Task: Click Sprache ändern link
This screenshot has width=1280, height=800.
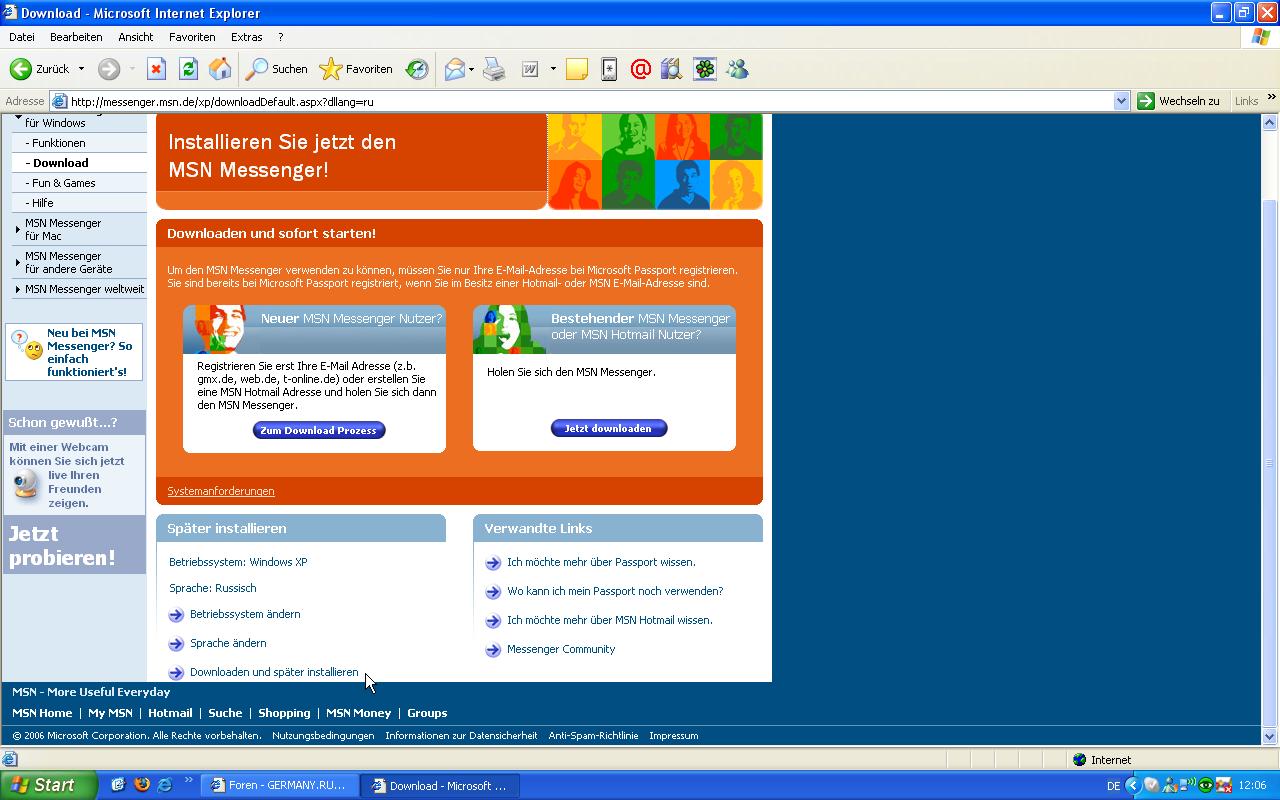Action: pyautogui.click(x=228, y=643)
